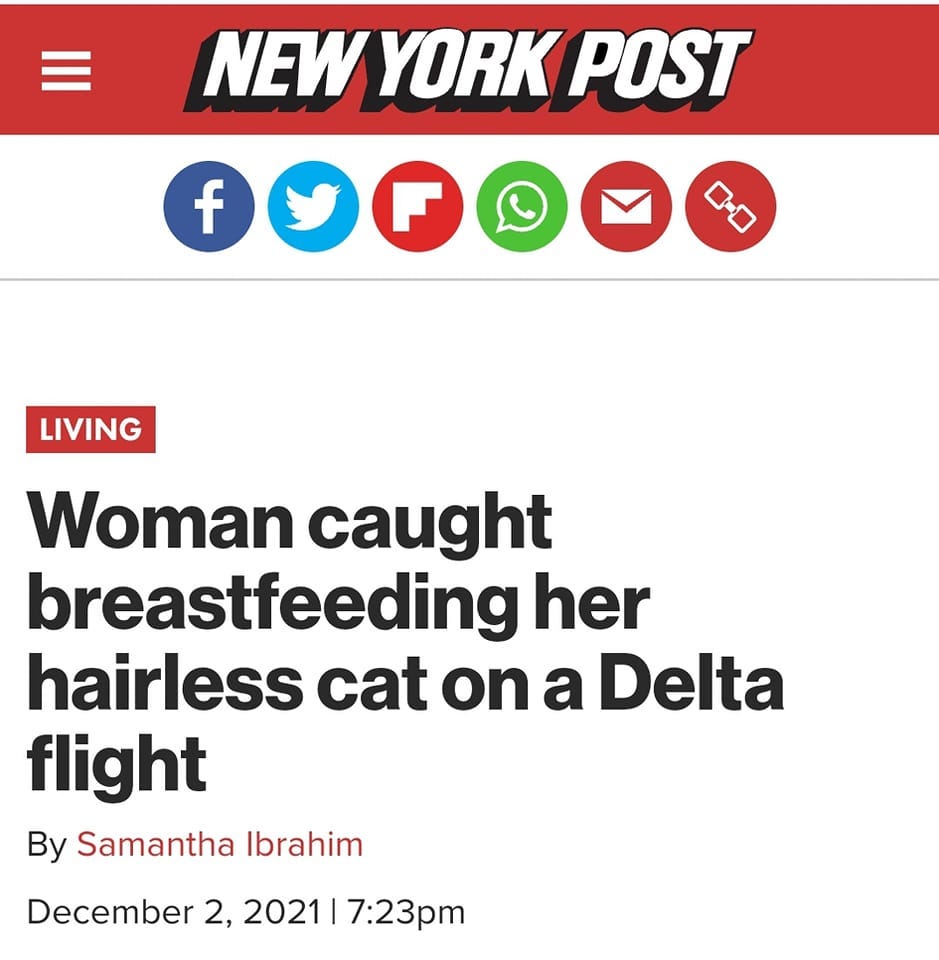This screenshot has width=939, height=960.
Task: Send the article through WhatsApp
Action: tap(521, 206)
